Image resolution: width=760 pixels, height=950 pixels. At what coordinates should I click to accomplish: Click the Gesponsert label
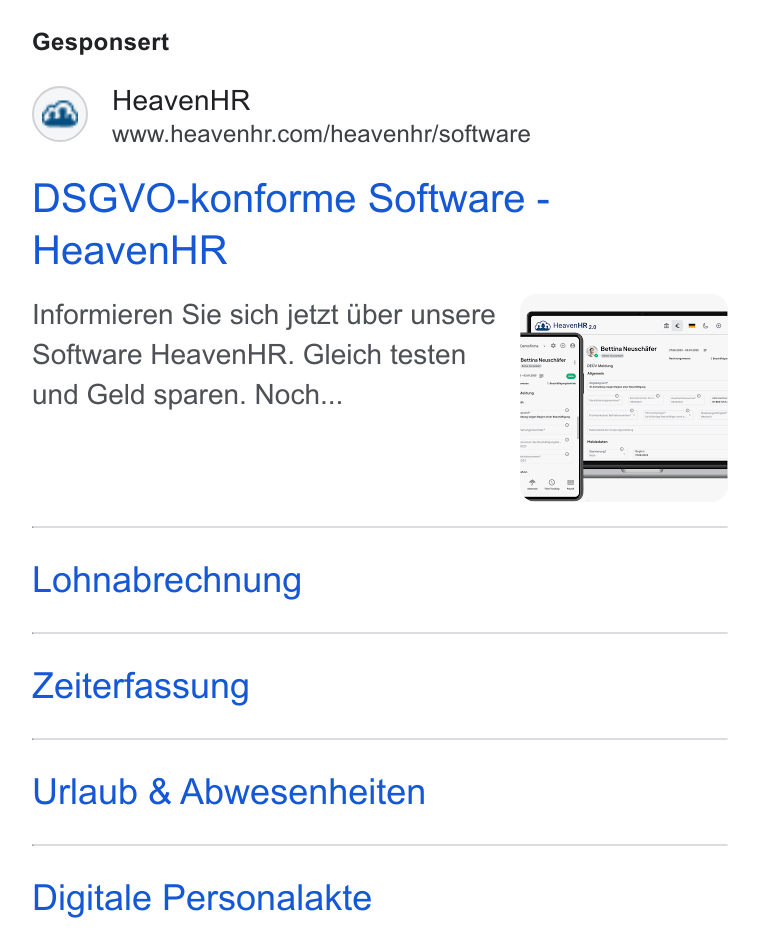tap(101, 42)
